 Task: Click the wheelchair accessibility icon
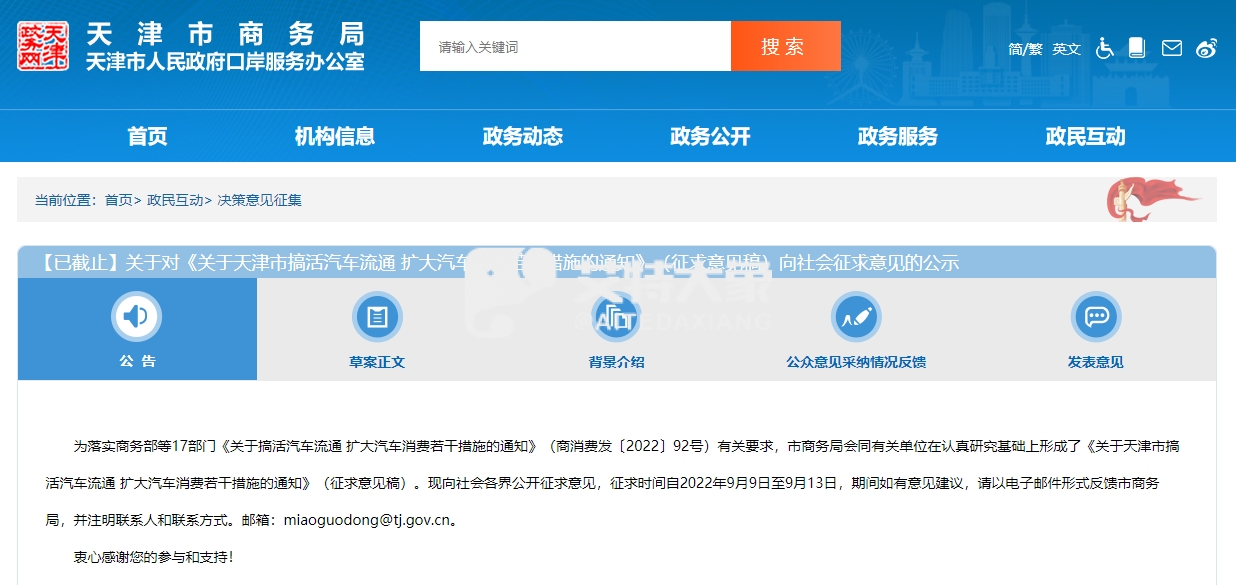point(1105,48)
